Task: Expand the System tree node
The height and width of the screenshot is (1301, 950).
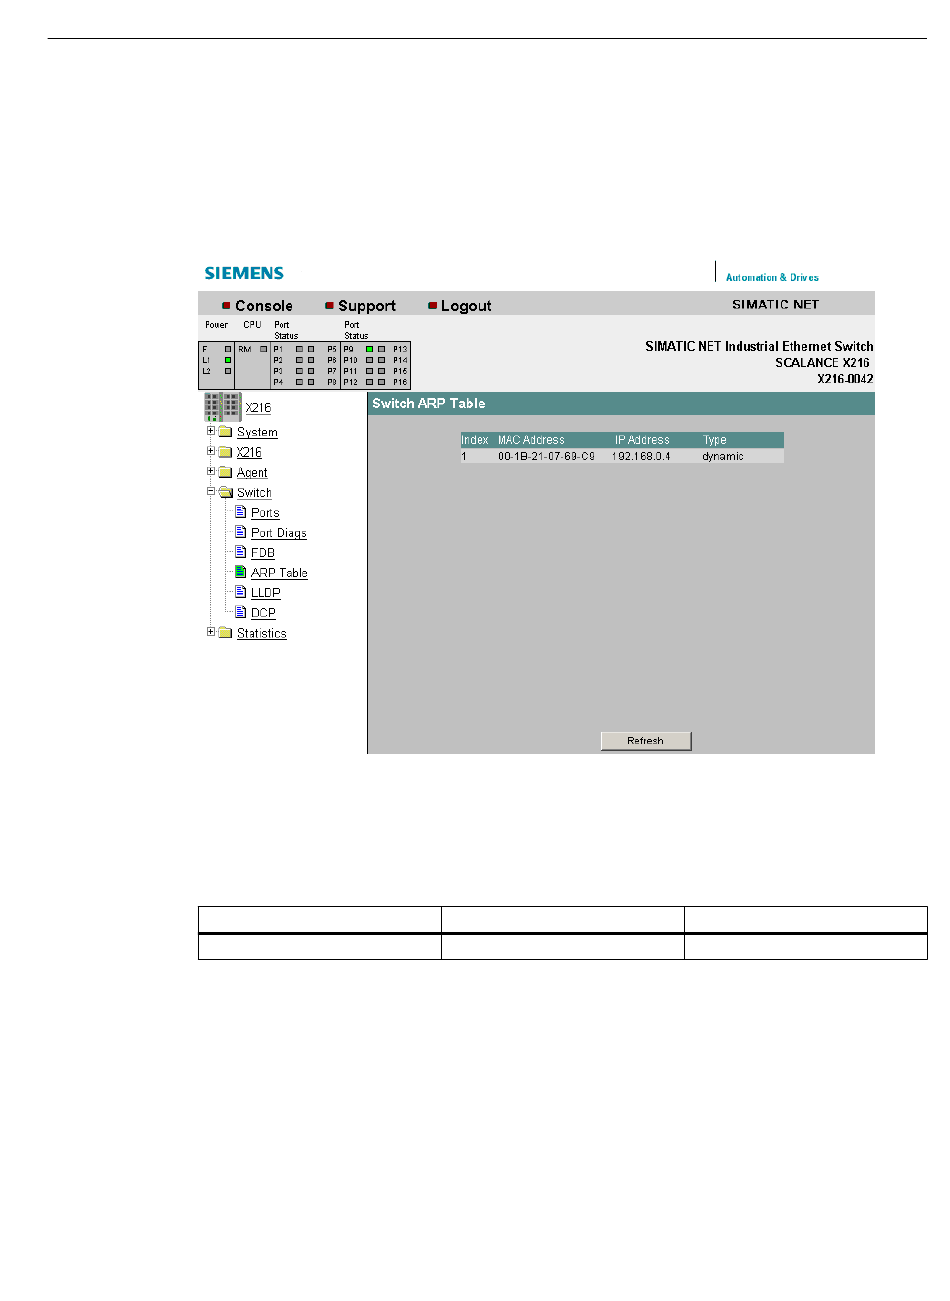Action: tap(211, 431)
